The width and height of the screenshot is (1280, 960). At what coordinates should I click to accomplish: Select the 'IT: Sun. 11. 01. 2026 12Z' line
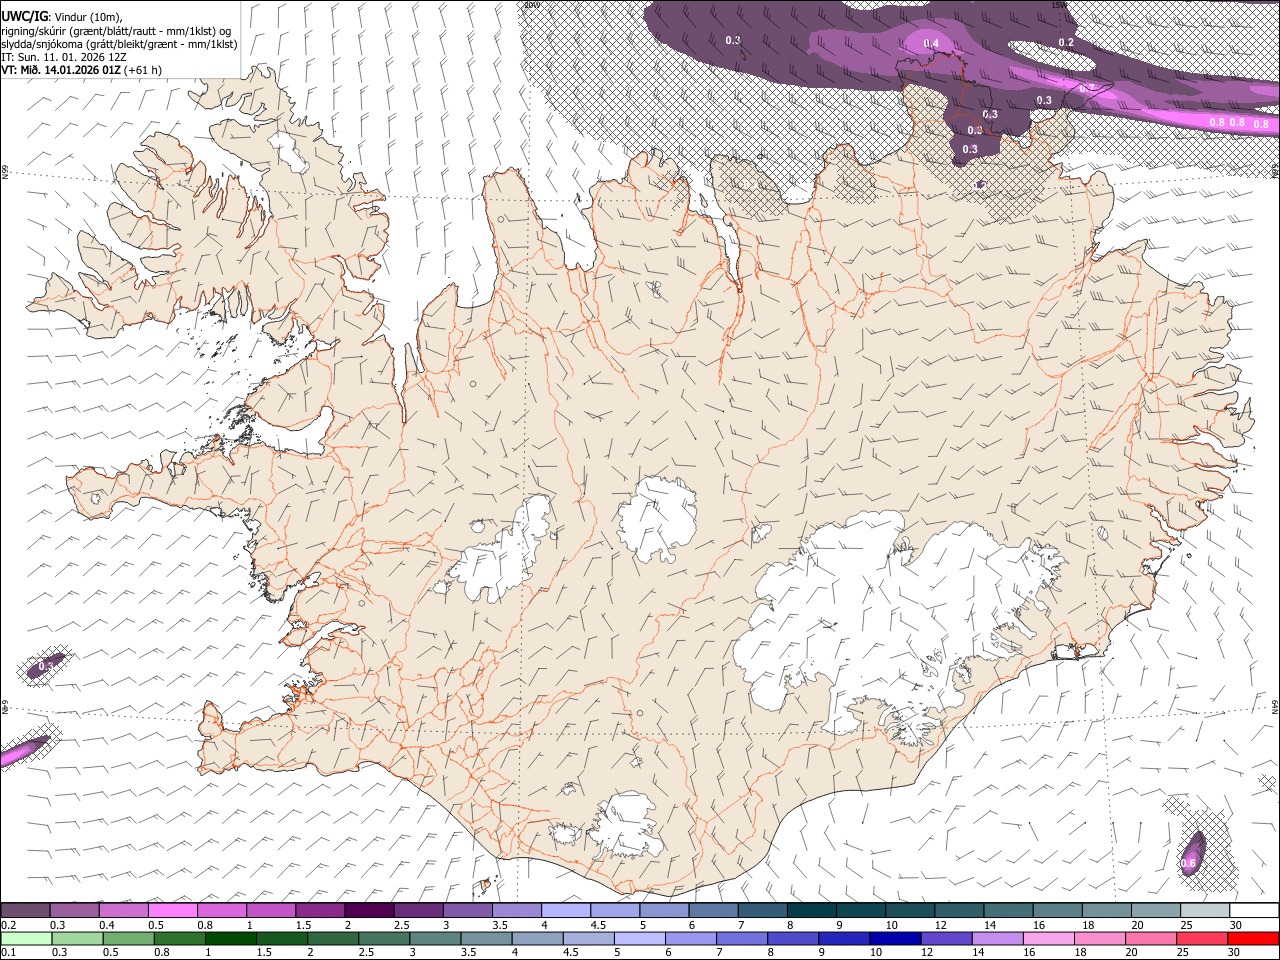64,57
